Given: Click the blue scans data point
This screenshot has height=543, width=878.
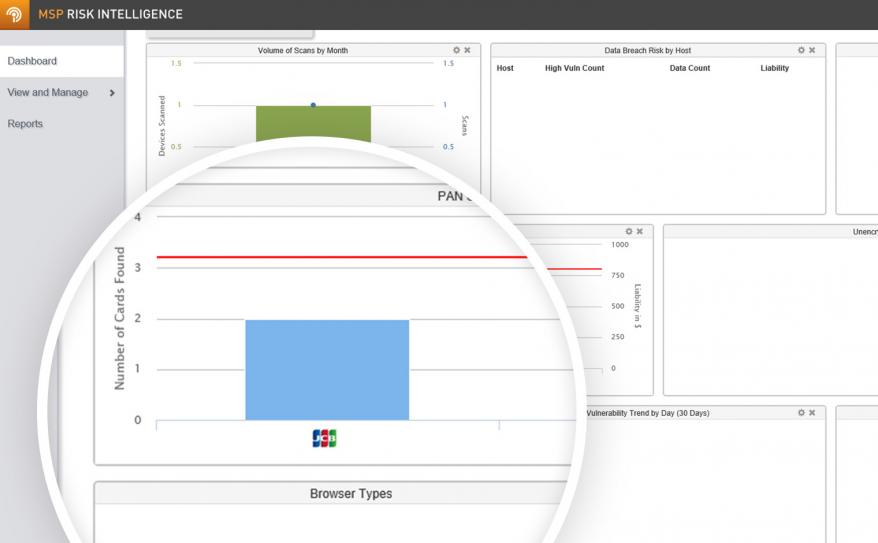Looking at the screenshot, I should click(x=313, y=105).
